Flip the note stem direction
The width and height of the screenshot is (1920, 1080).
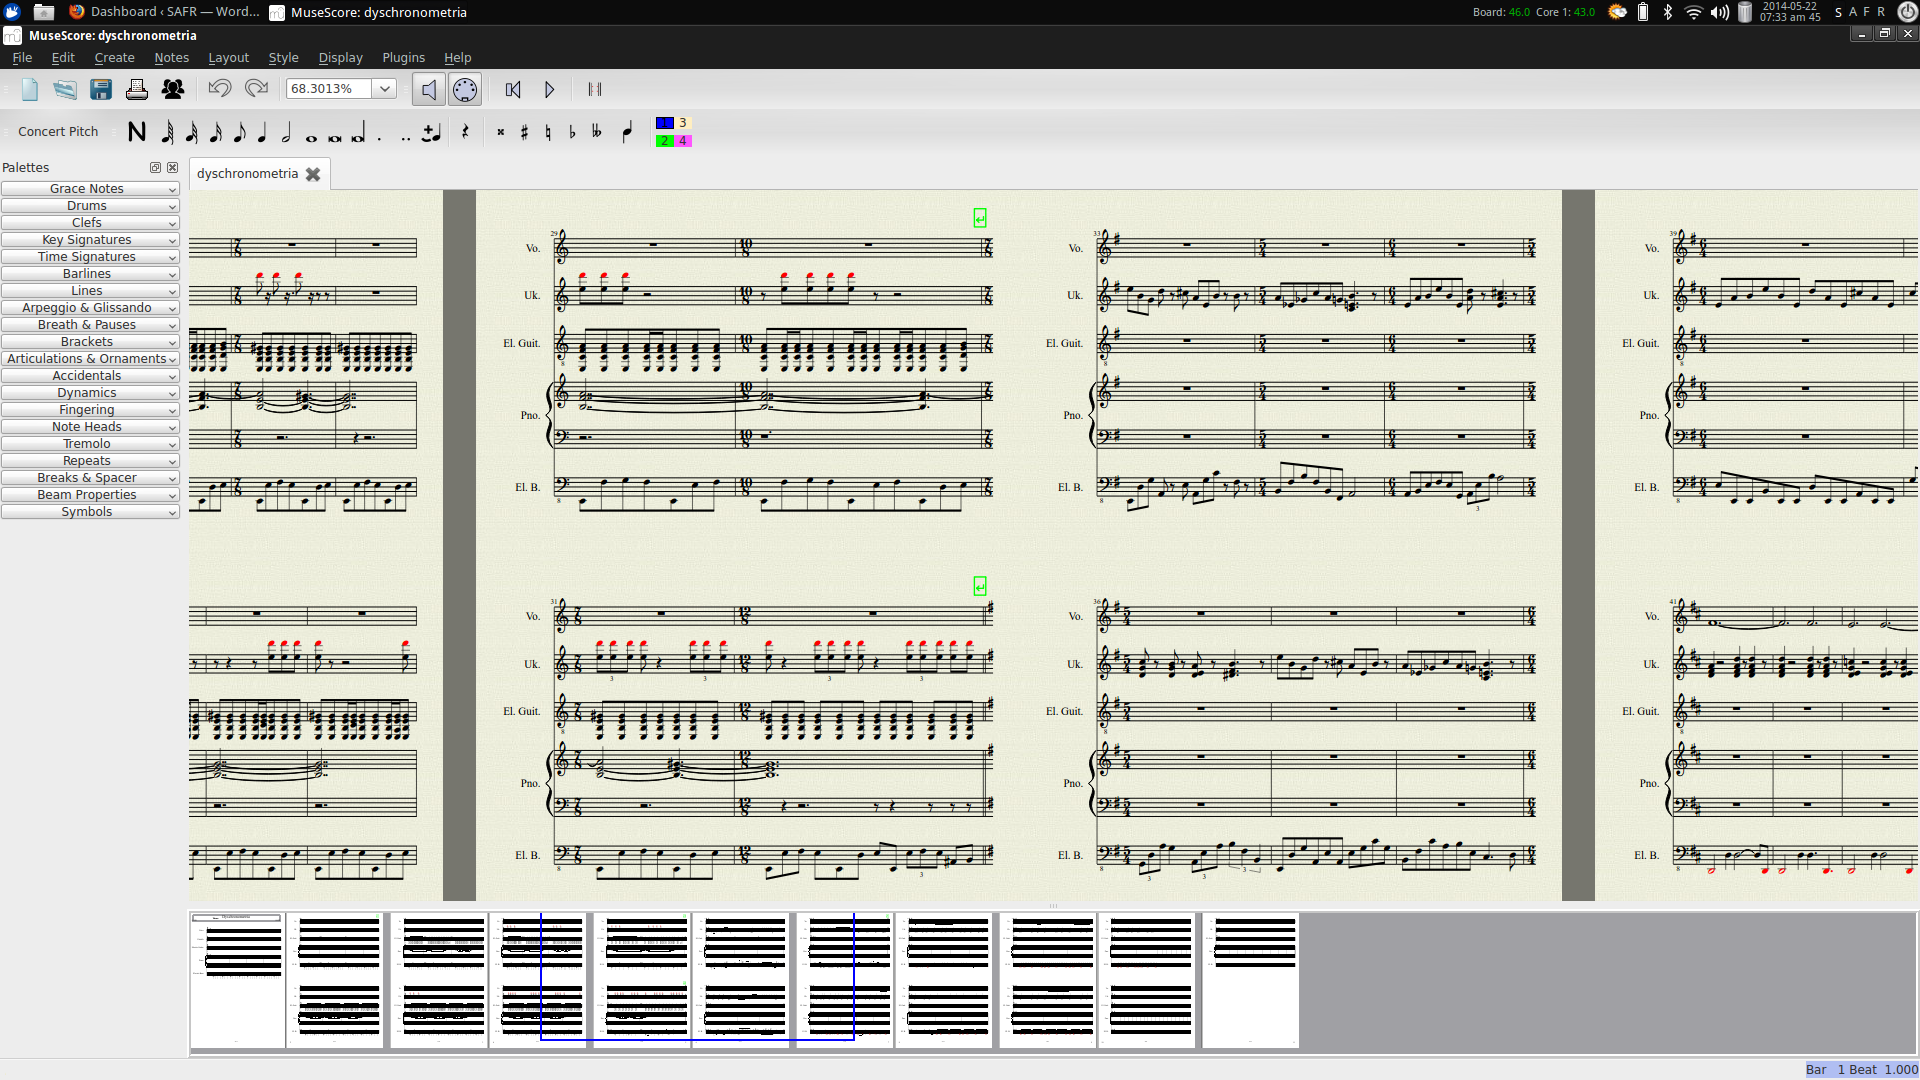pyautogui.click(x=627, y=132)
